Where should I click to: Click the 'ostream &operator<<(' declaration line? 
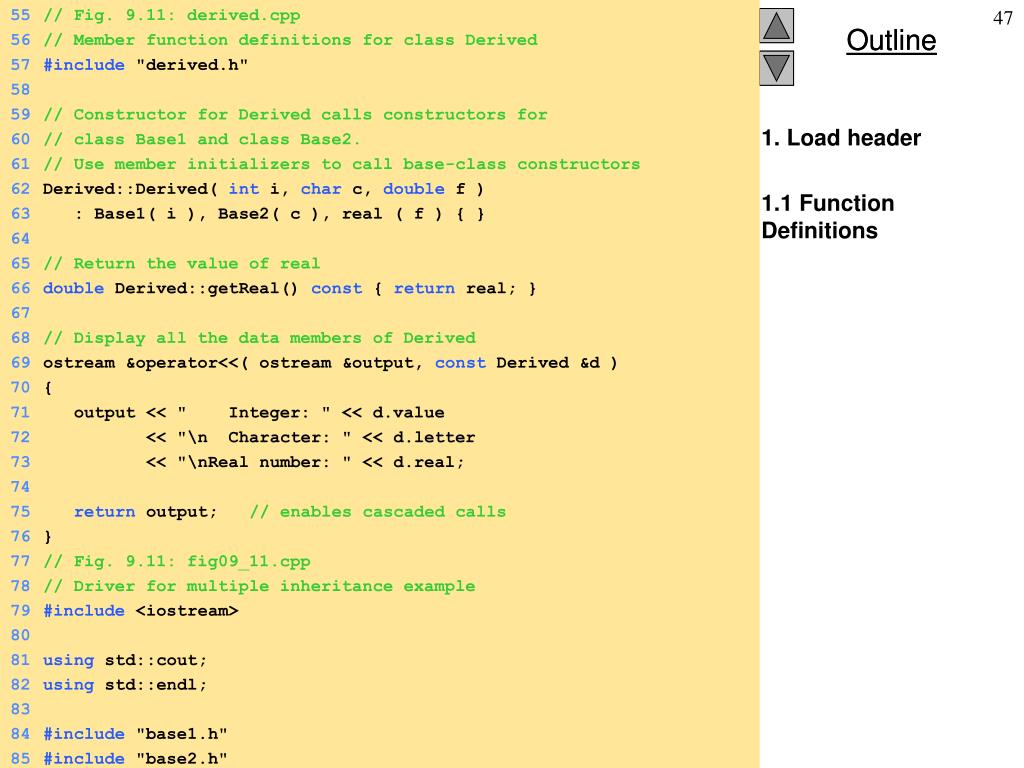pyautogui.click(x=330, y=362)
